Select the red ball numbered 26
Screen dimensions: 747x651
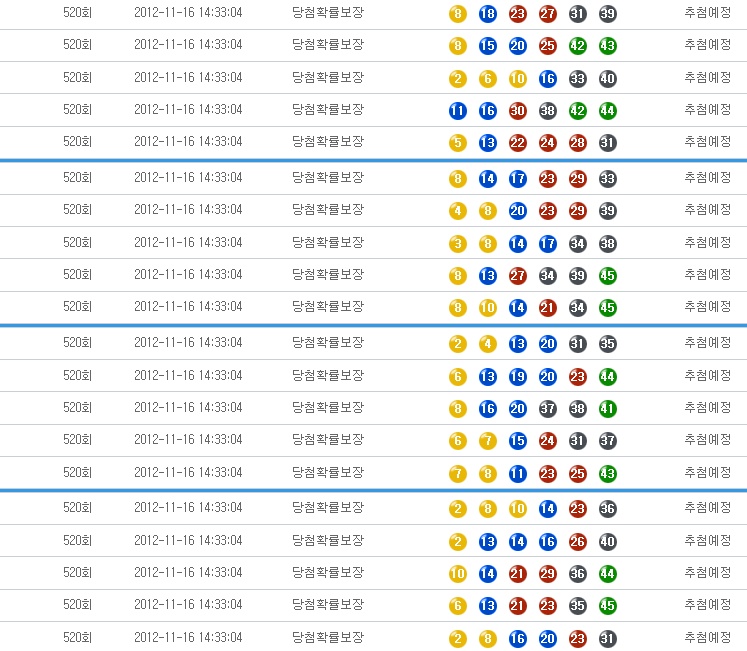click(x=578, y=542)
